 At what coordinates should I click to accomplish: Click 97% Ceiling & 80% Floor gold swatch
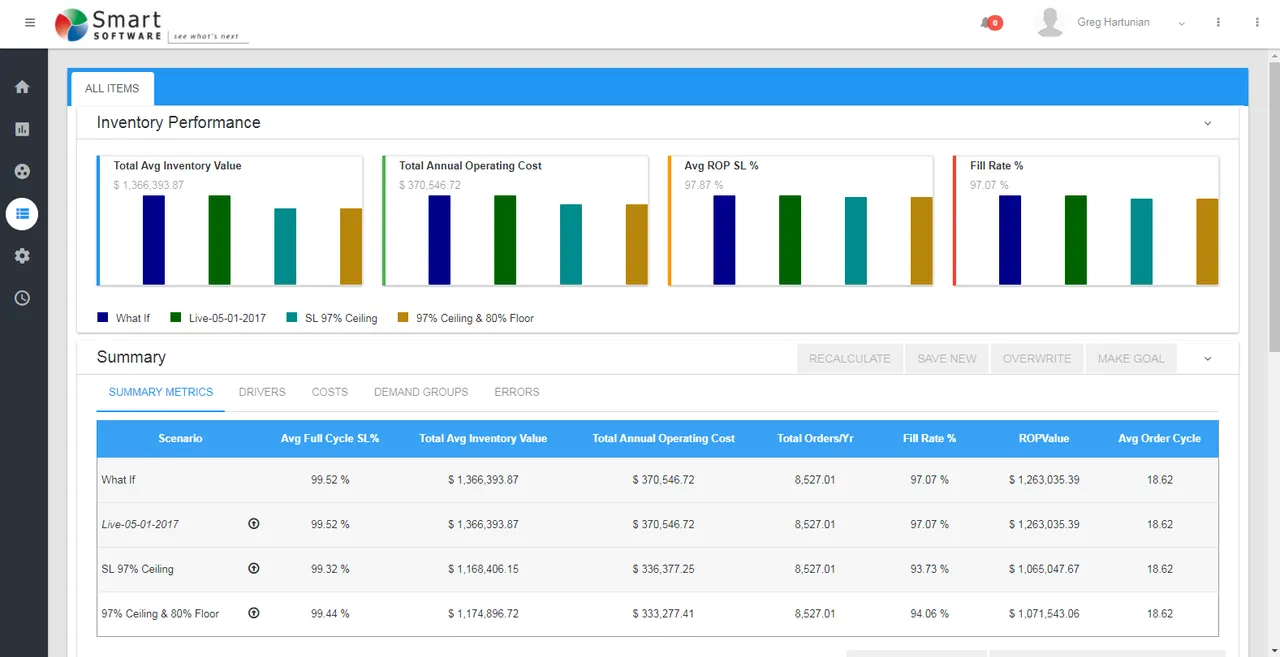pyautogui.click(x=403, y=317)
